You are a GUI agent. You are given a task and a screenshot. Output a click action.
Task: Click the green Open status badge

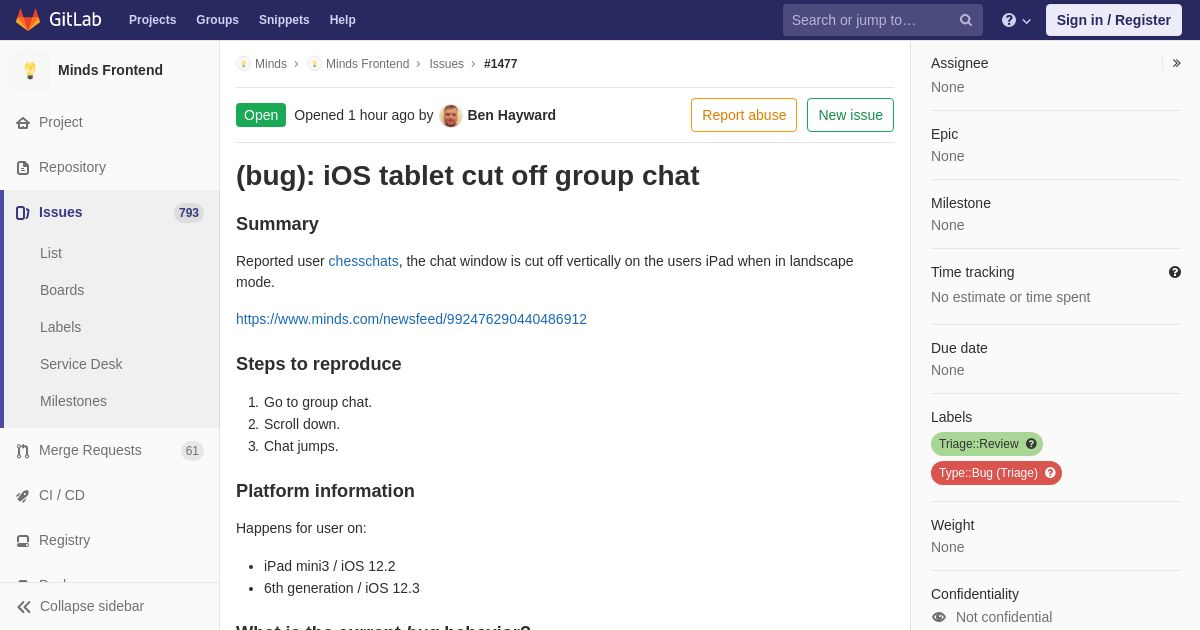tap(261, 115)
